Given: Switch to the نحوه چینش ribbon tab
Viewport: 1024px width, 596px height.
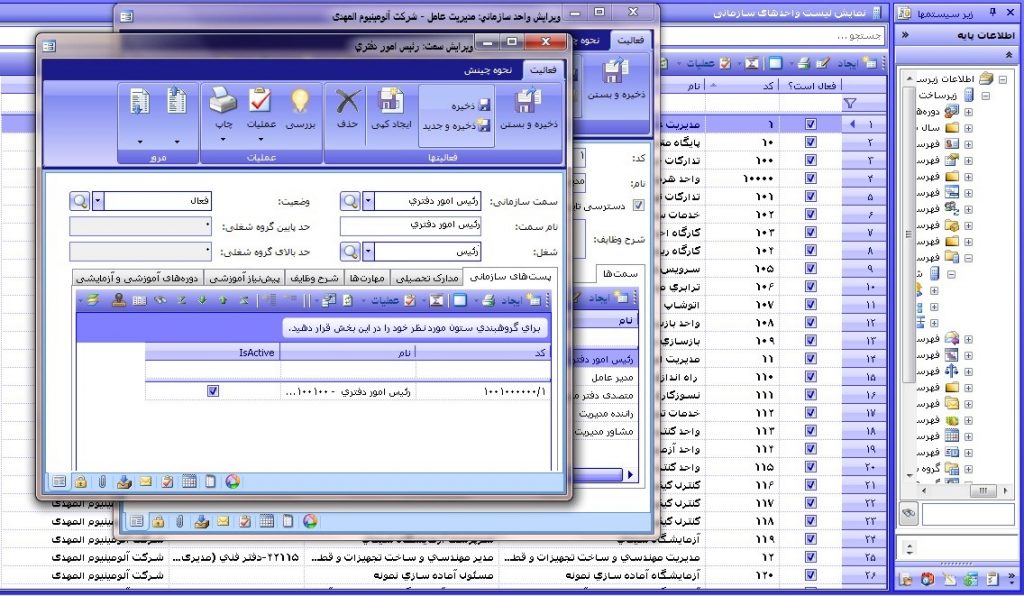Looking at the screenshot, I should [490, 70].
